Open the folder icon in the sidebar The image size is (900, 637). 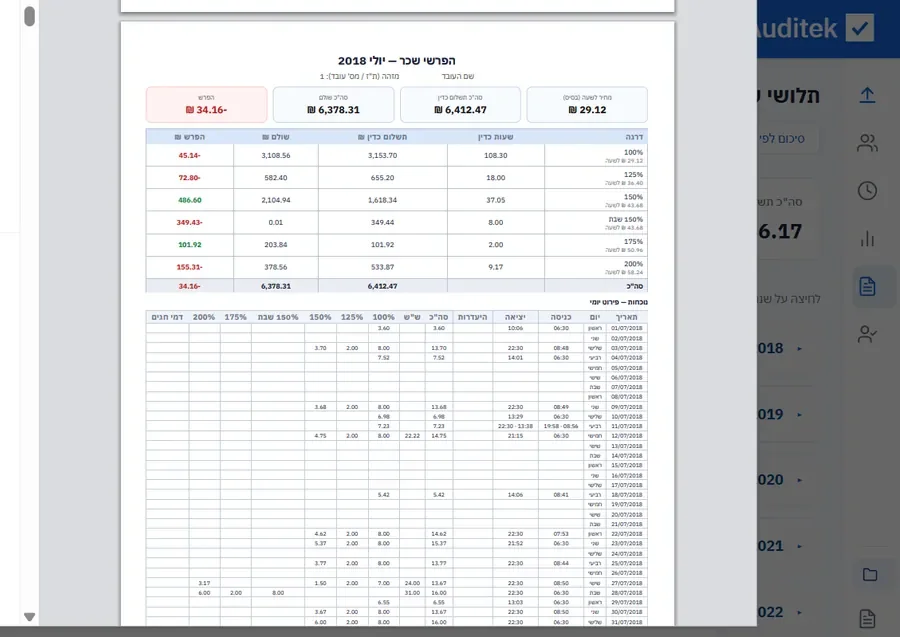click(870, 574)
